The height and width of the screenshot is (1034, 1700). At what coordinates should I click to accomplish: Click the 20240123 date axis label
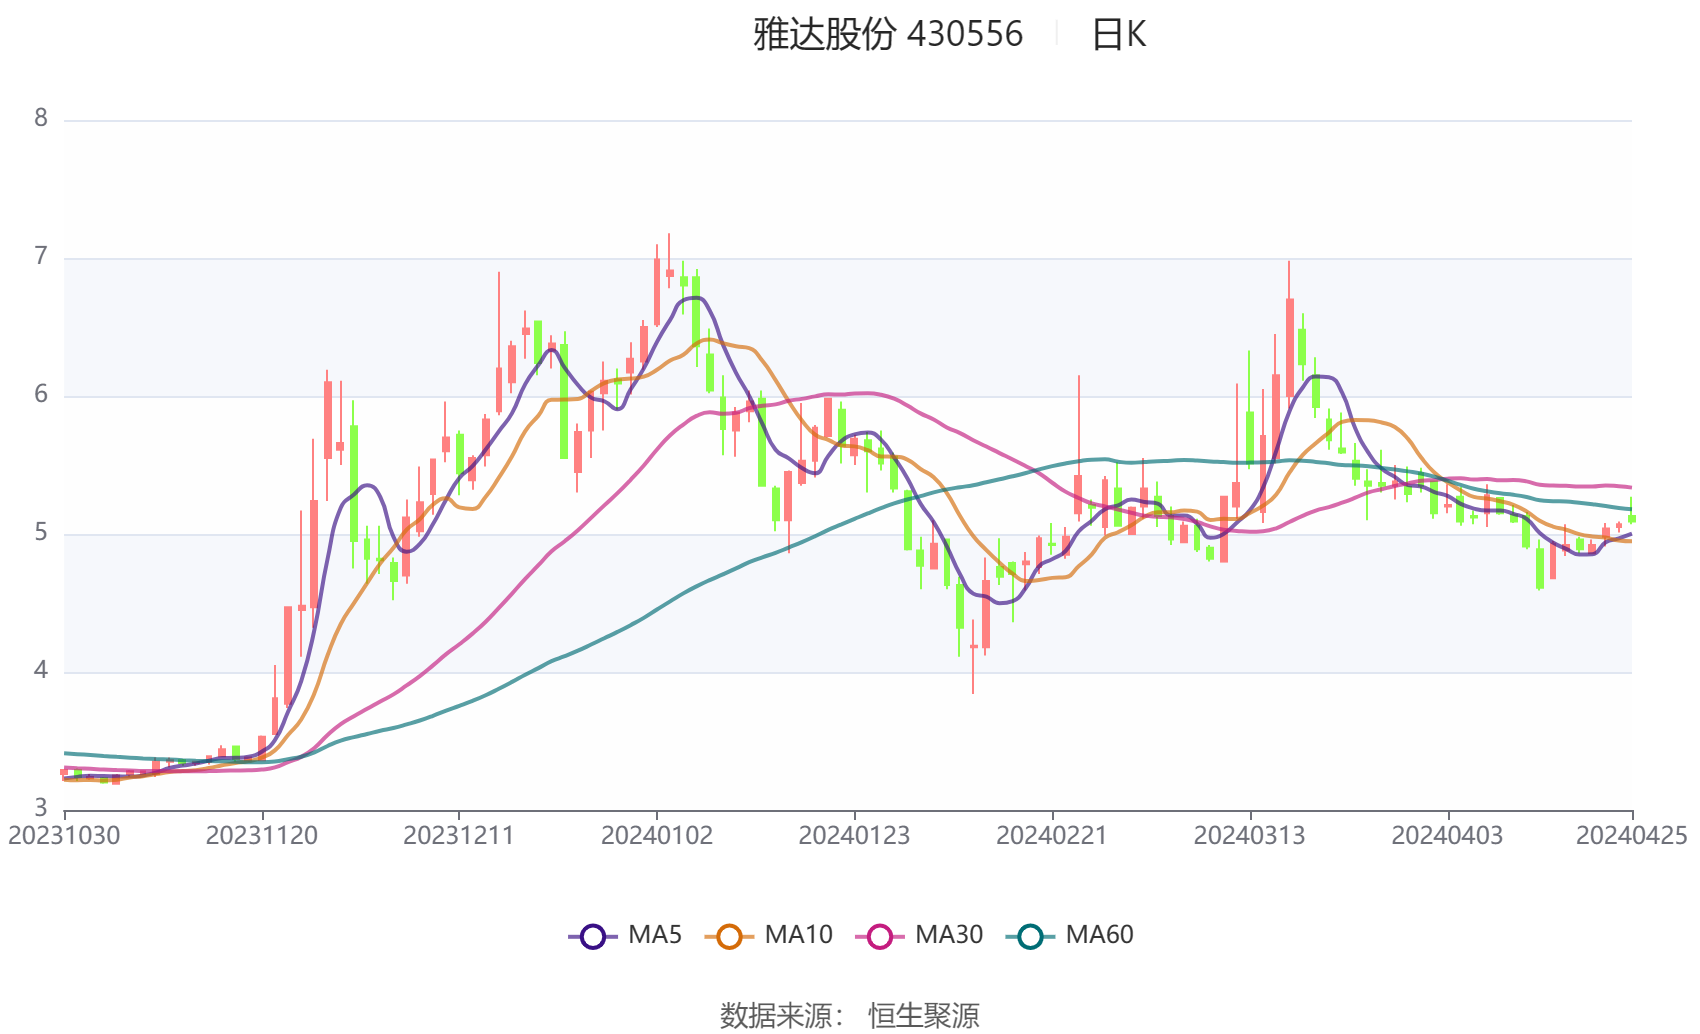(854, 836)
